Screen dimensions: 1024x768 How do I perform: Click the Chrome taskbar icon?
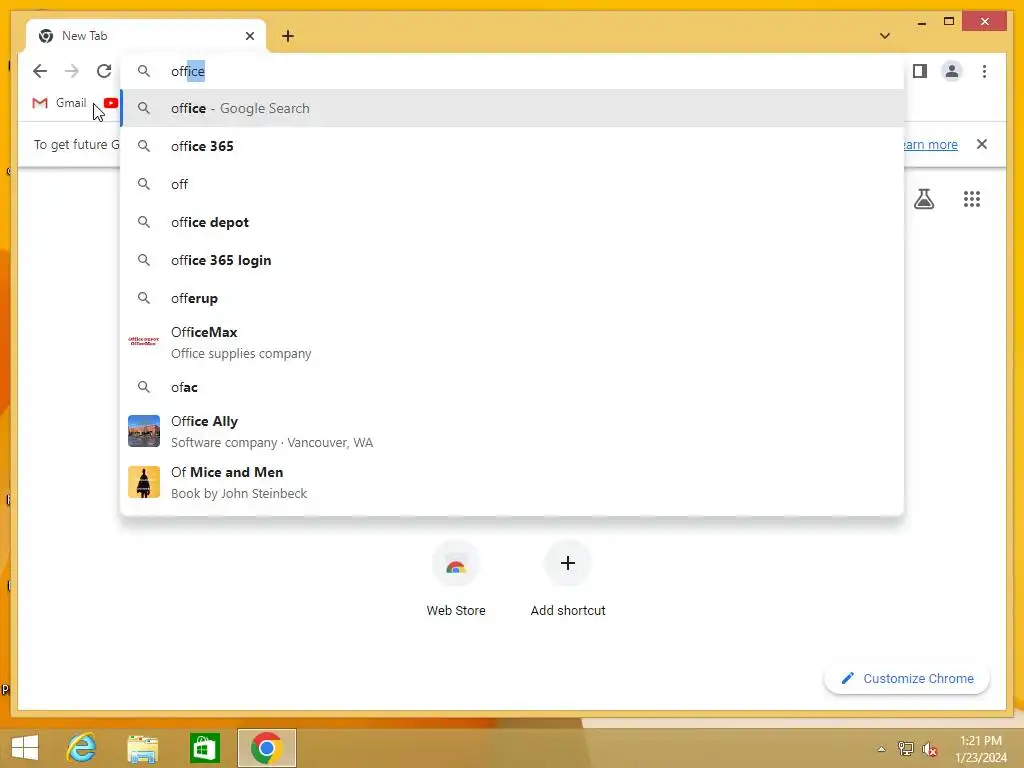point(266,748)
